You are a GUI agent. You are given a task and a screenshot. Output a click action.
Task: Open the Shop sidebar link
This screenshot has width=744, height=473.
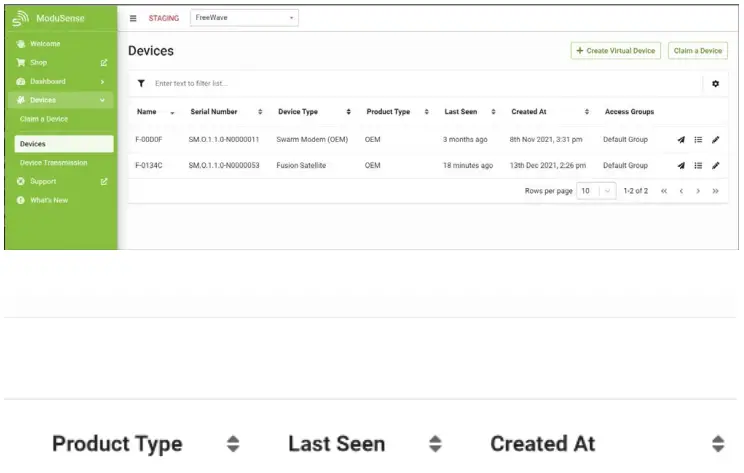38,63
